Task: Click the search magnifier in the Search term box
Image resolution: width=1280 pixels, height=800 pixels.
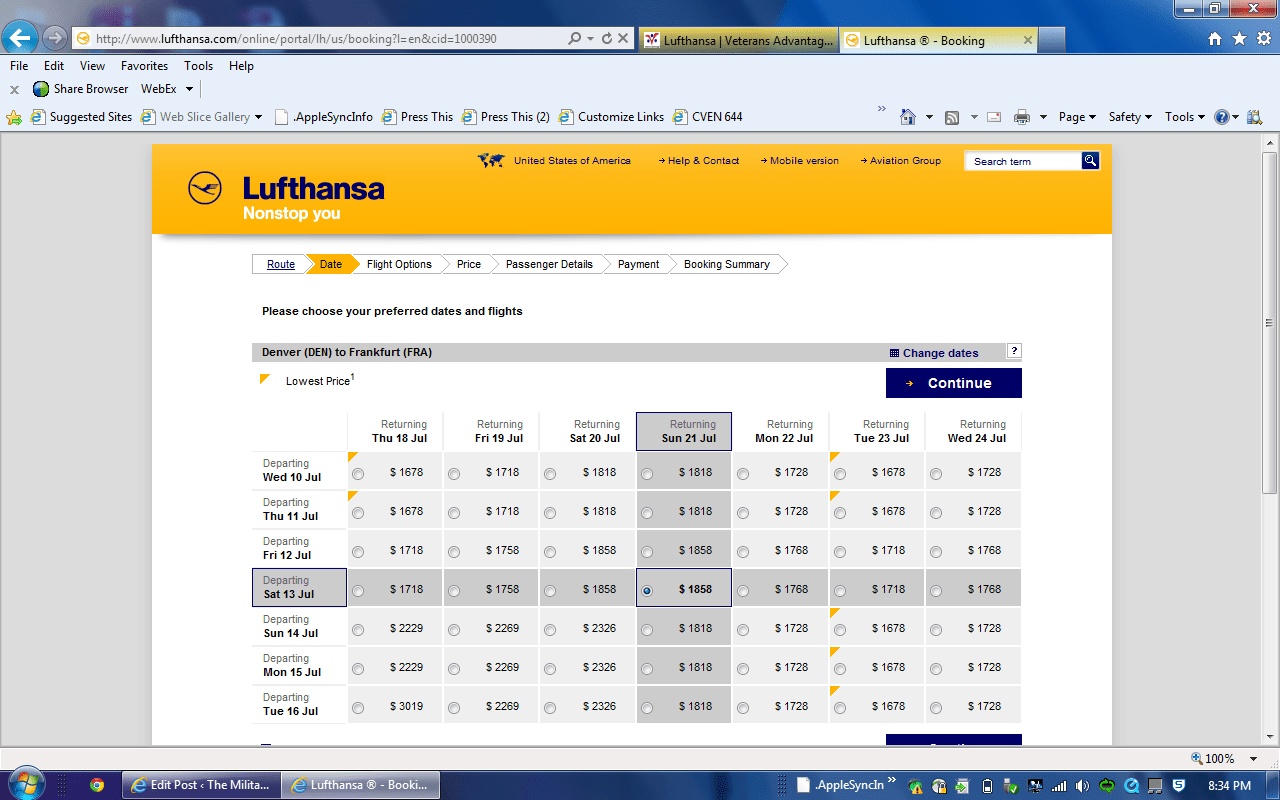Action: 1089,160
